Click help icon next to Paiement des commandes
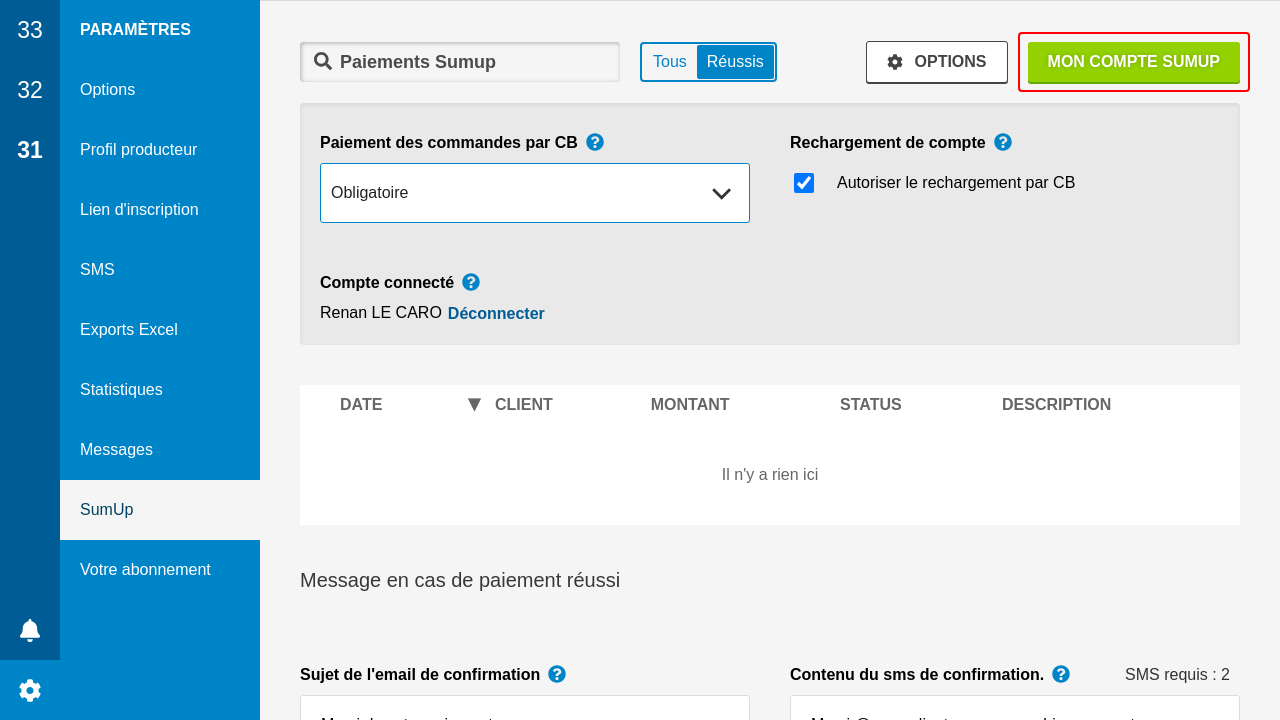This screenshot has width=1280, height=720. click(x=595, y=142)
